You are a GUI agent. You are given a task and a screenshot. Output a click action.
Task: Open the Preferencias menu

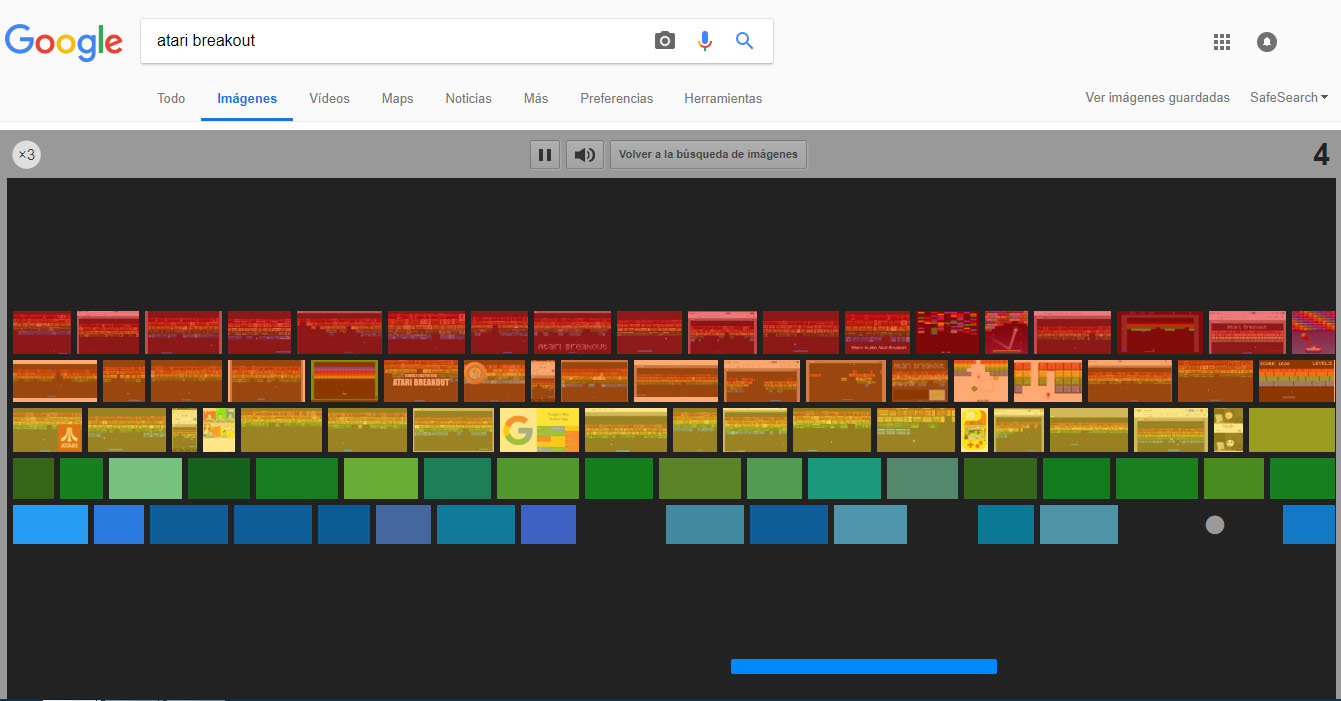coord(616,98)
